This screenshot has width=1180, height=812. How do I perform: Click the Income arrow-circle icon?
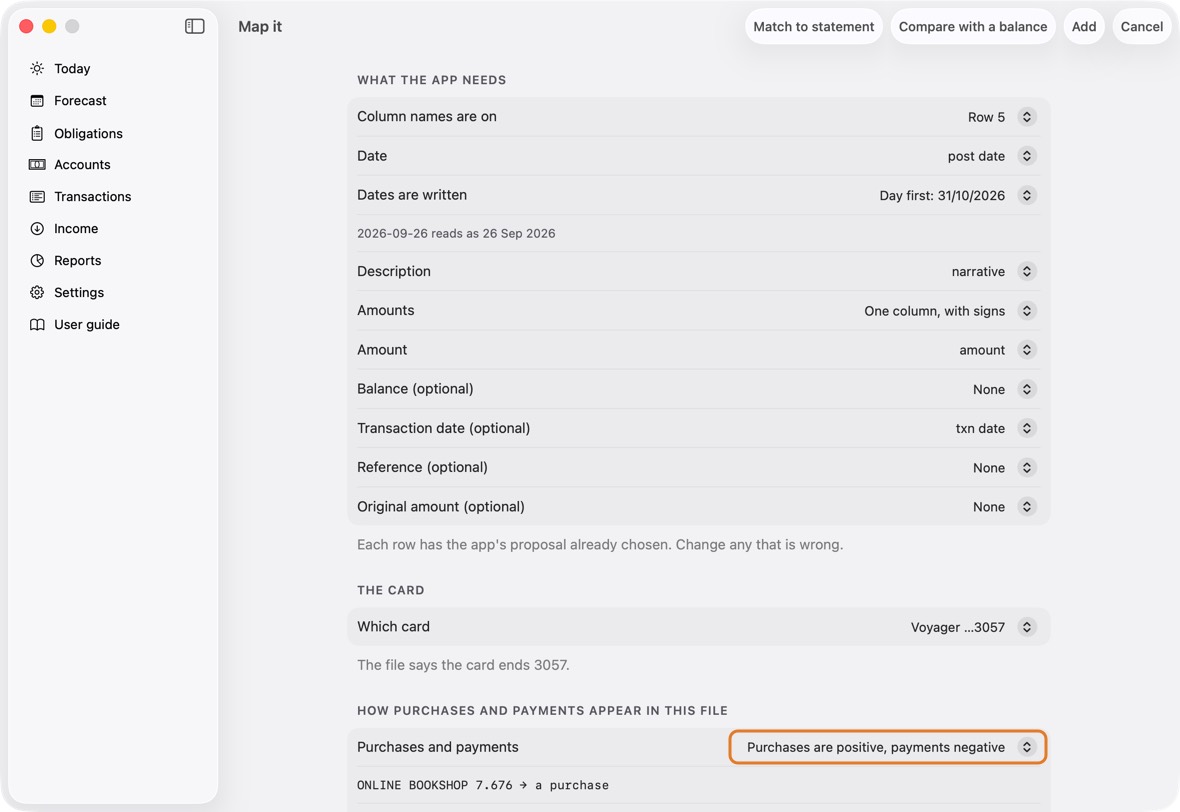click(x=37, y=229)
